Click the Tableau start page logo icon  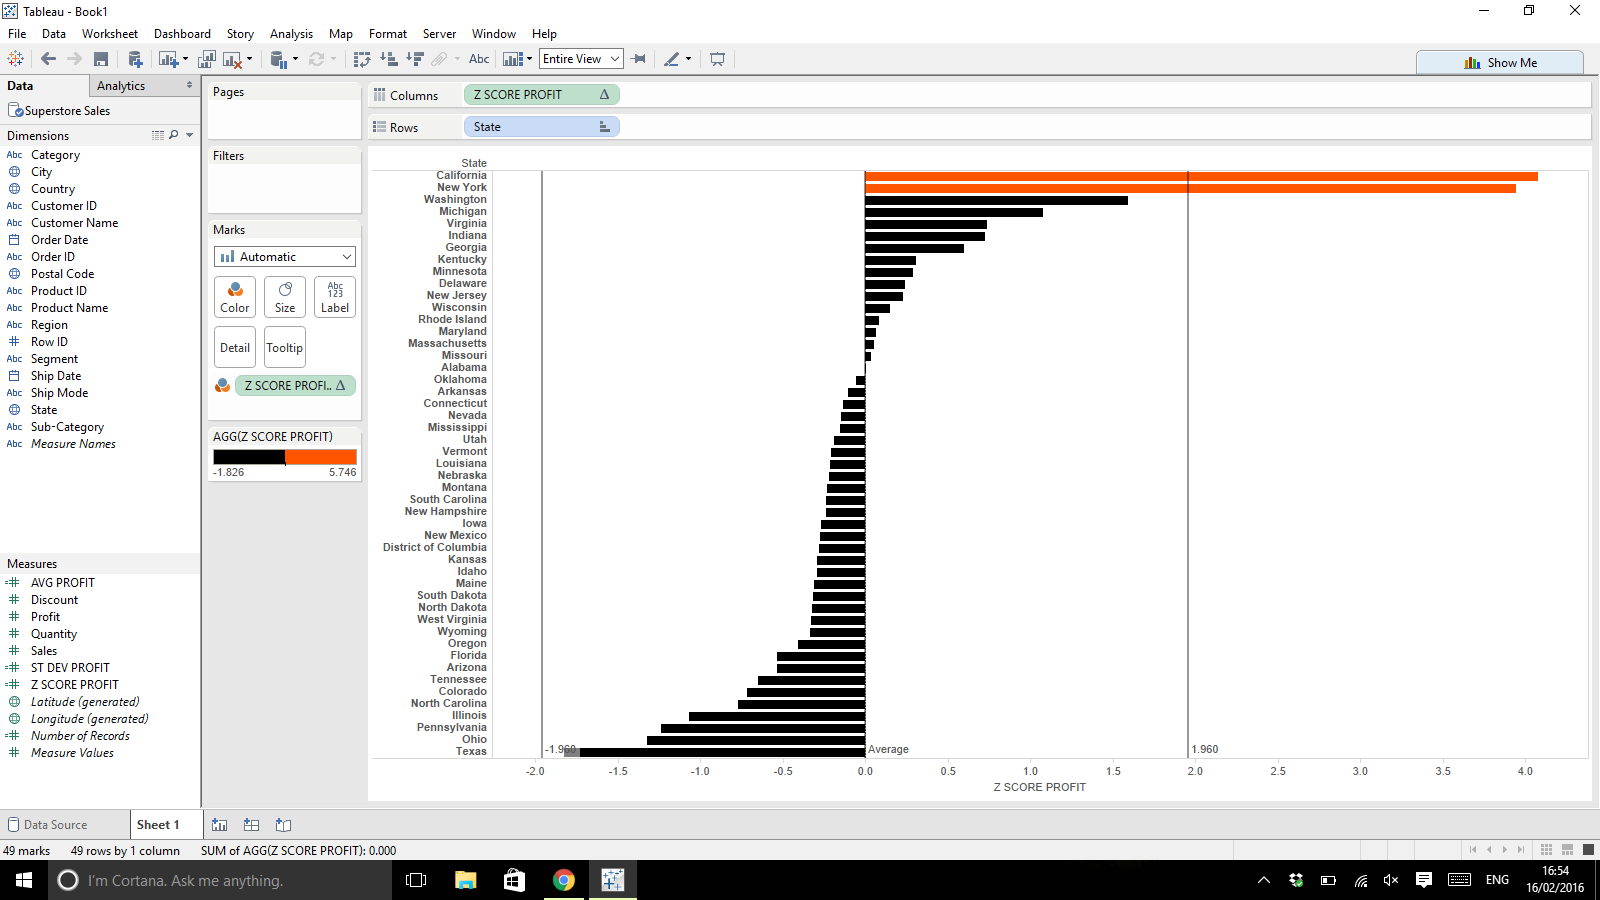coord(15,59)
